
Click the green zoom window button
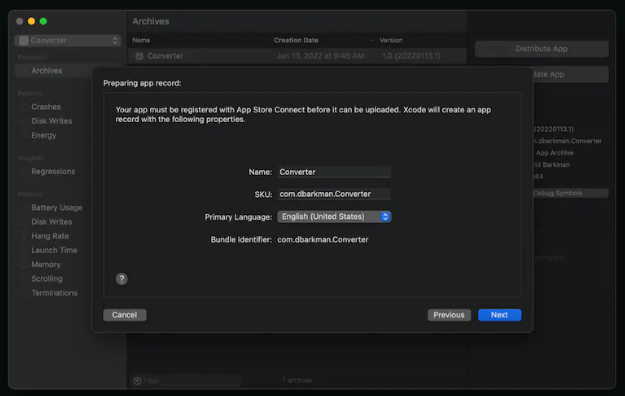43,21
